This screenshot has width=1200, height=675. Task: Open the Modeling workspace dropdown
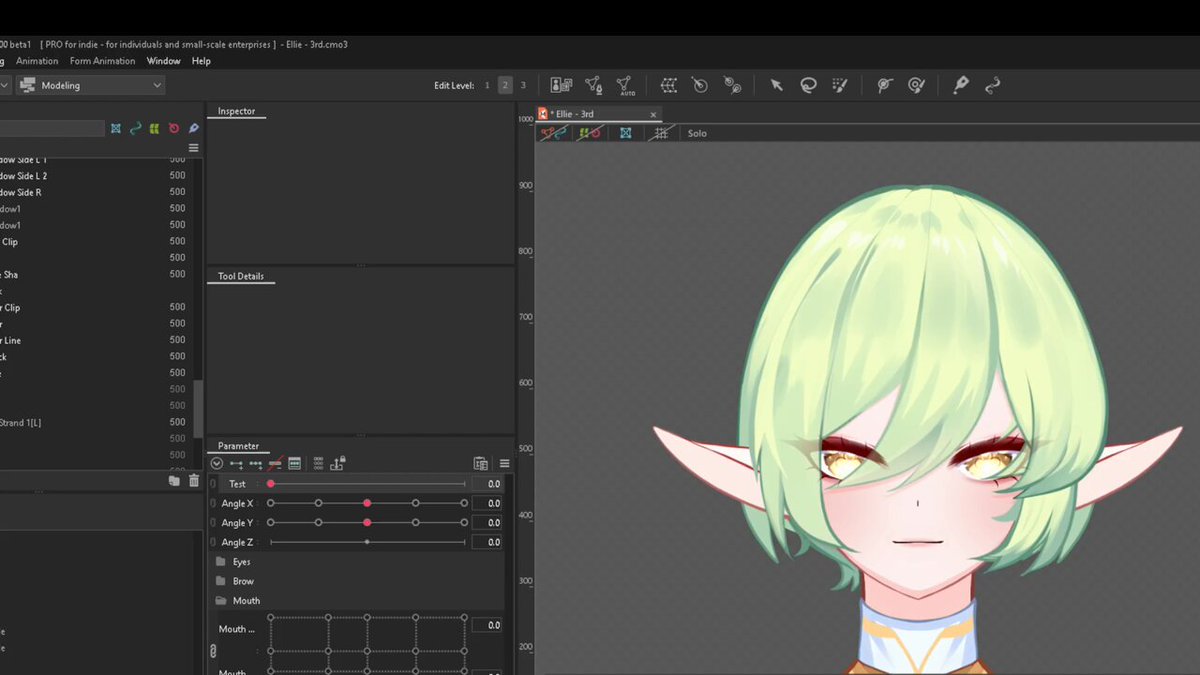[x=90, y=86]
